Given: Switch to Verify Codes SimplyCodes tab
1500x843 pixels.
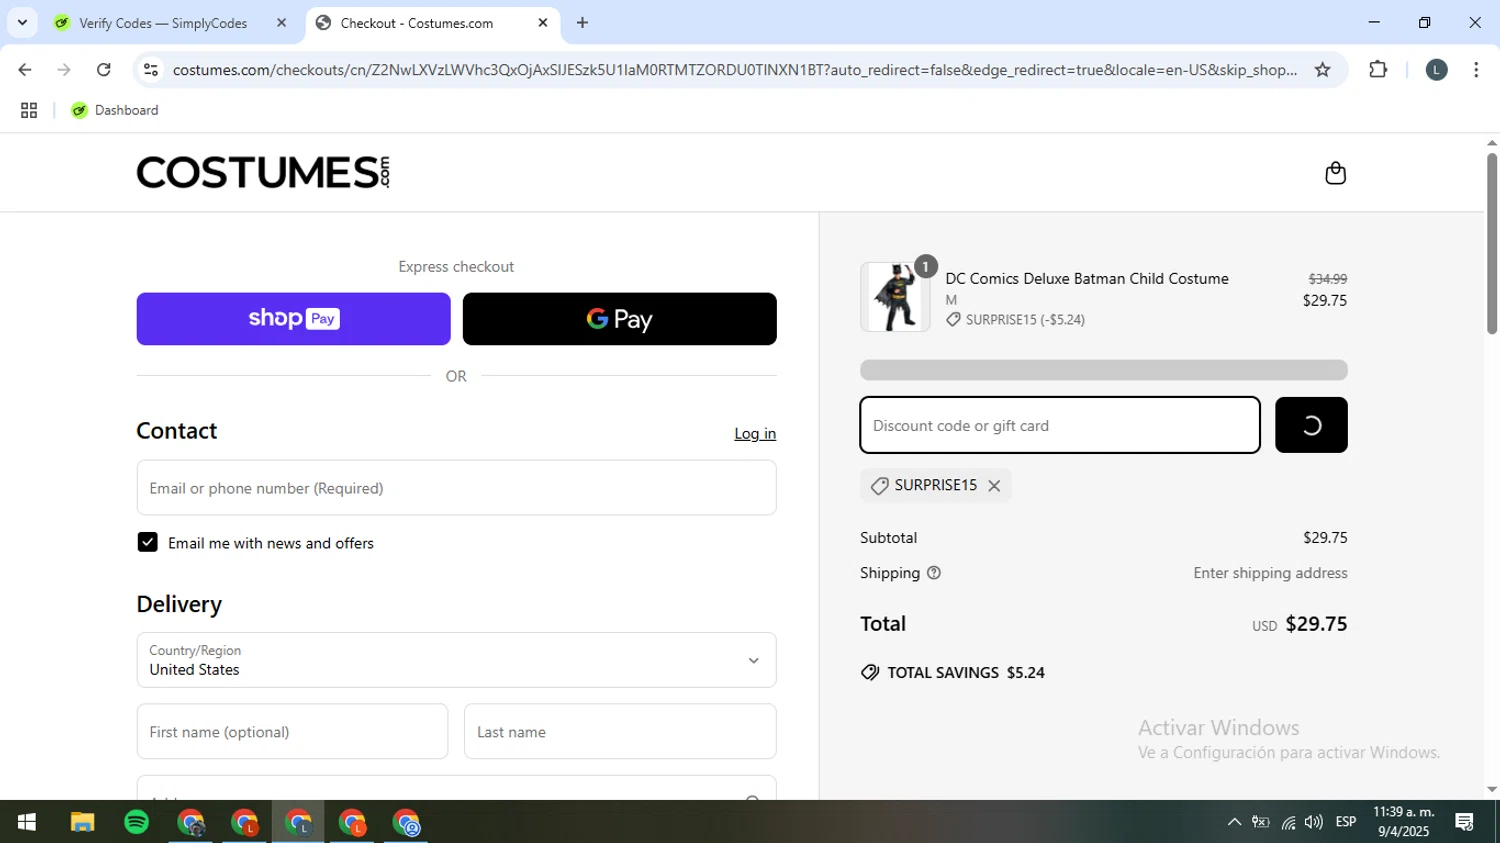Looking at the screenshot, I should click(x=163, y=23).
